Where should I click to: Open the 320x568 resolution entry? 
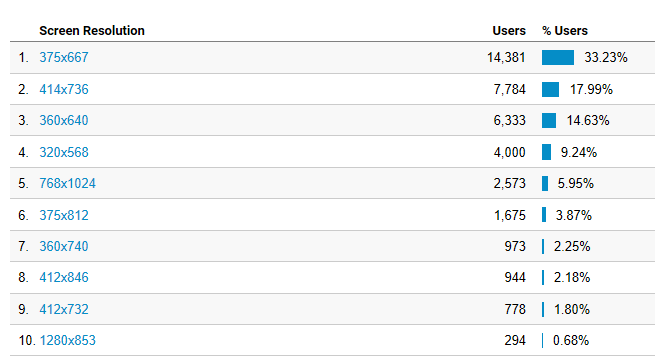point(64,152)
